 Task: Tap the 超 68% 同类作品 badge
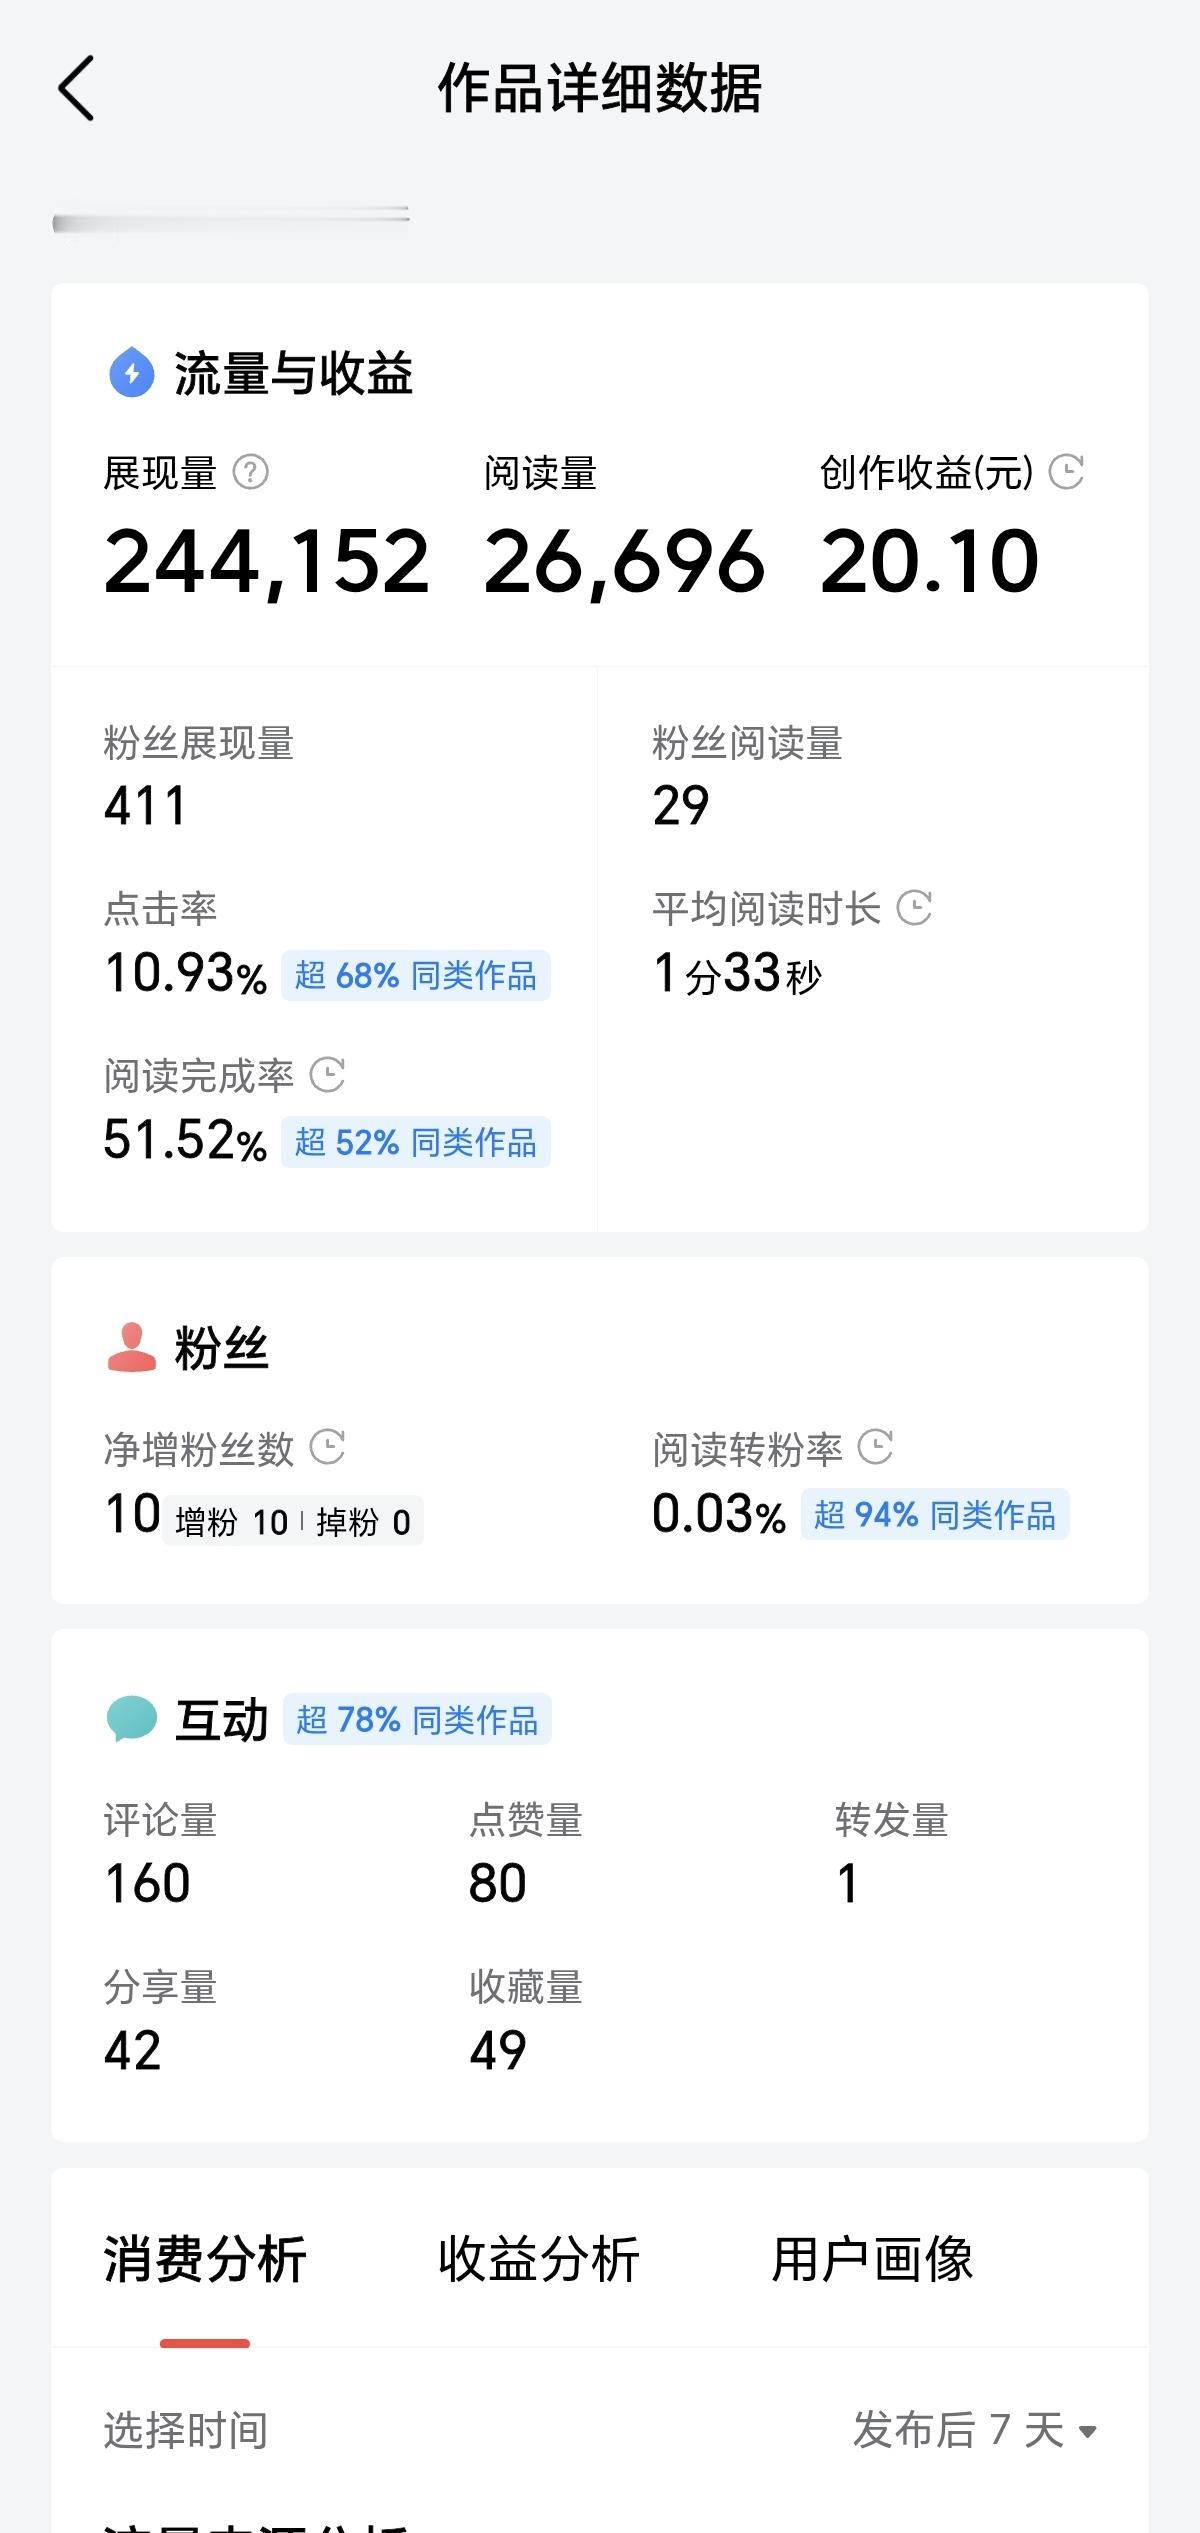click(x=416, y=975)
